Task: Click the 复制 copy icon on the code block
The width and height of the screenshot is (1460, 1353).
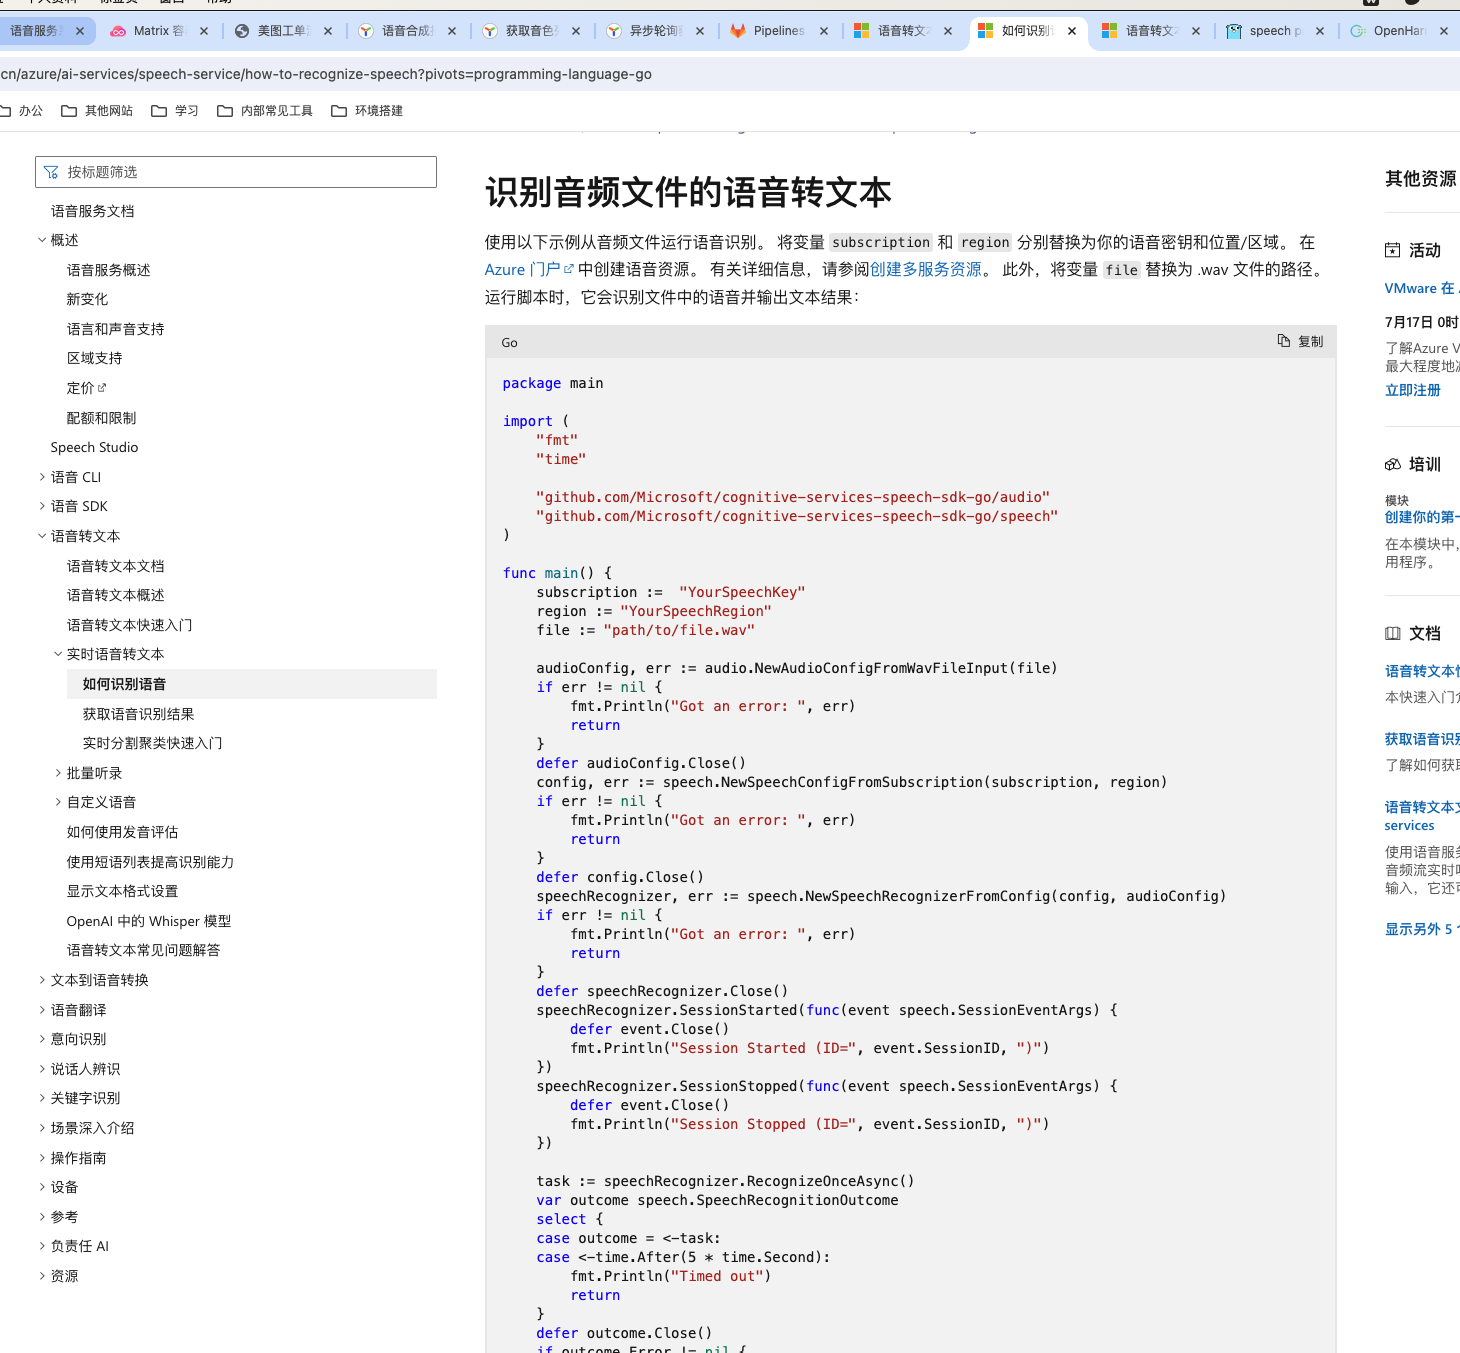Action: 1284,341
